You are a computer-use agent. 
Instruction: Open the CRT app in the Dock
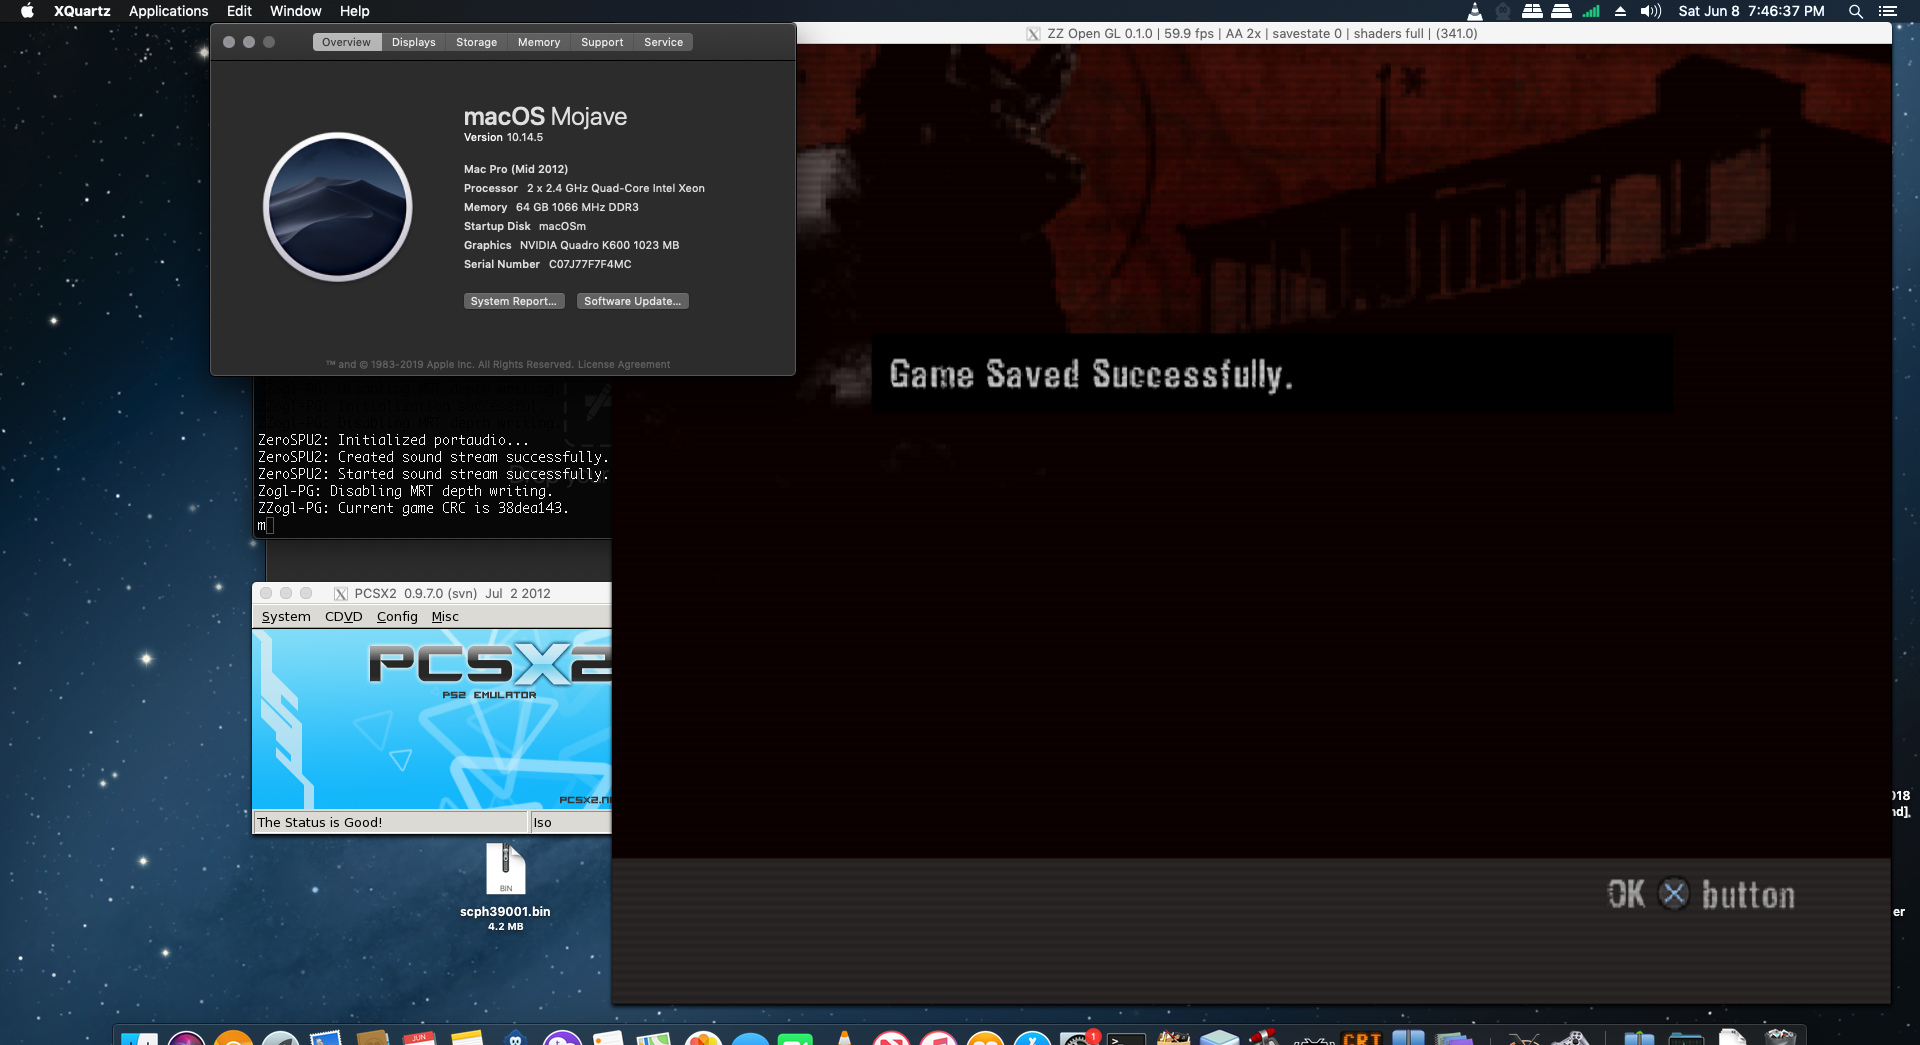1361,1038
